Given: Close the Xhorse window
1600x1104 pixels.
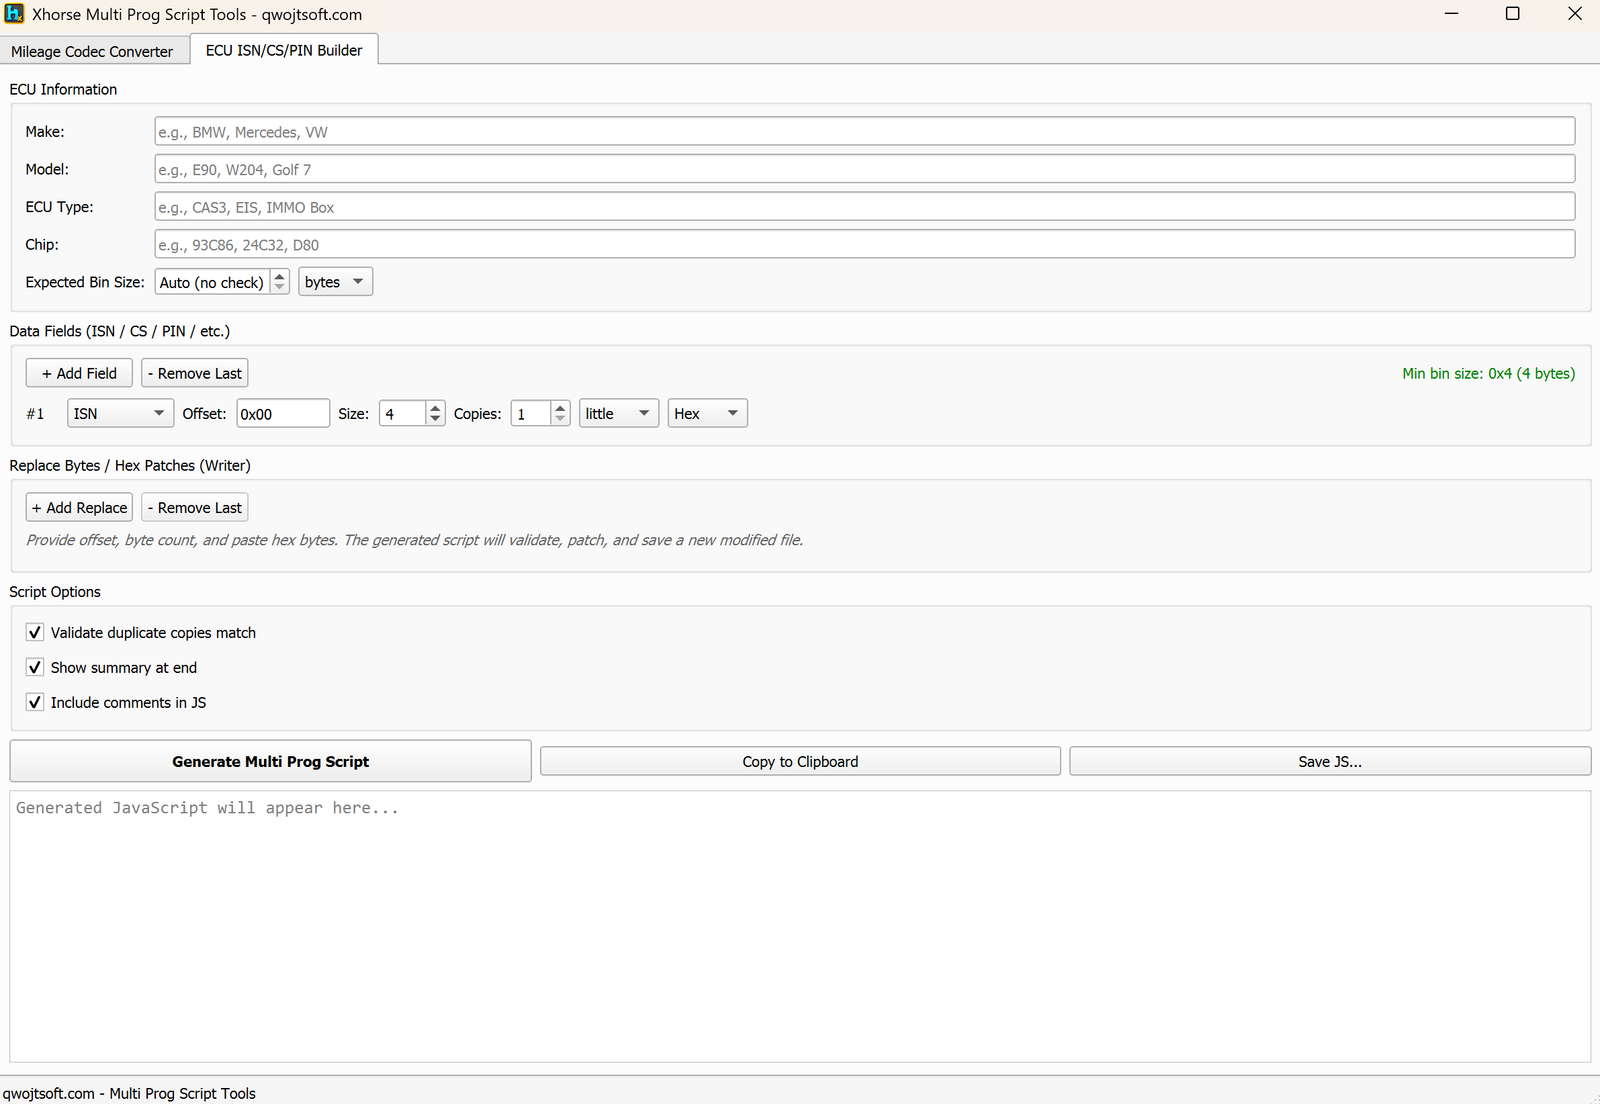Looking at the screenshot, I should (1574, 14).
